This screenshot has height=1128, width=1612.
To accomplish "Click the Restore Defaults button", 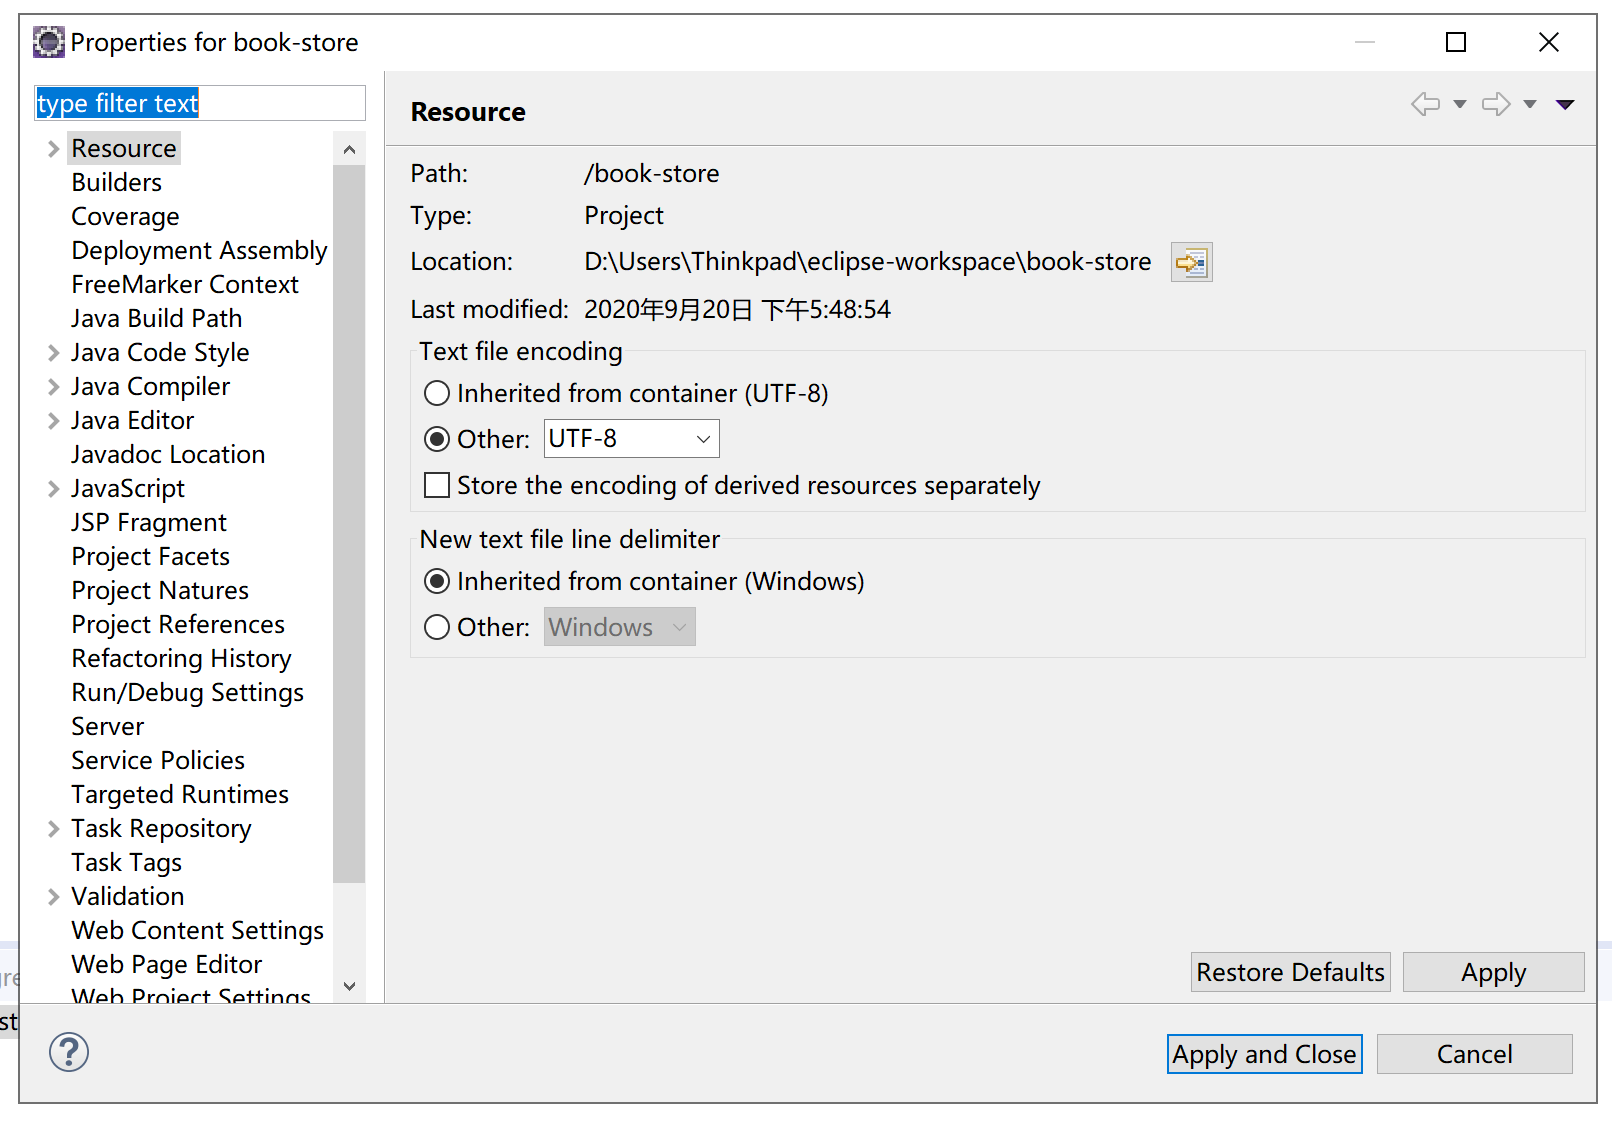I will [x=1290, y=972].
